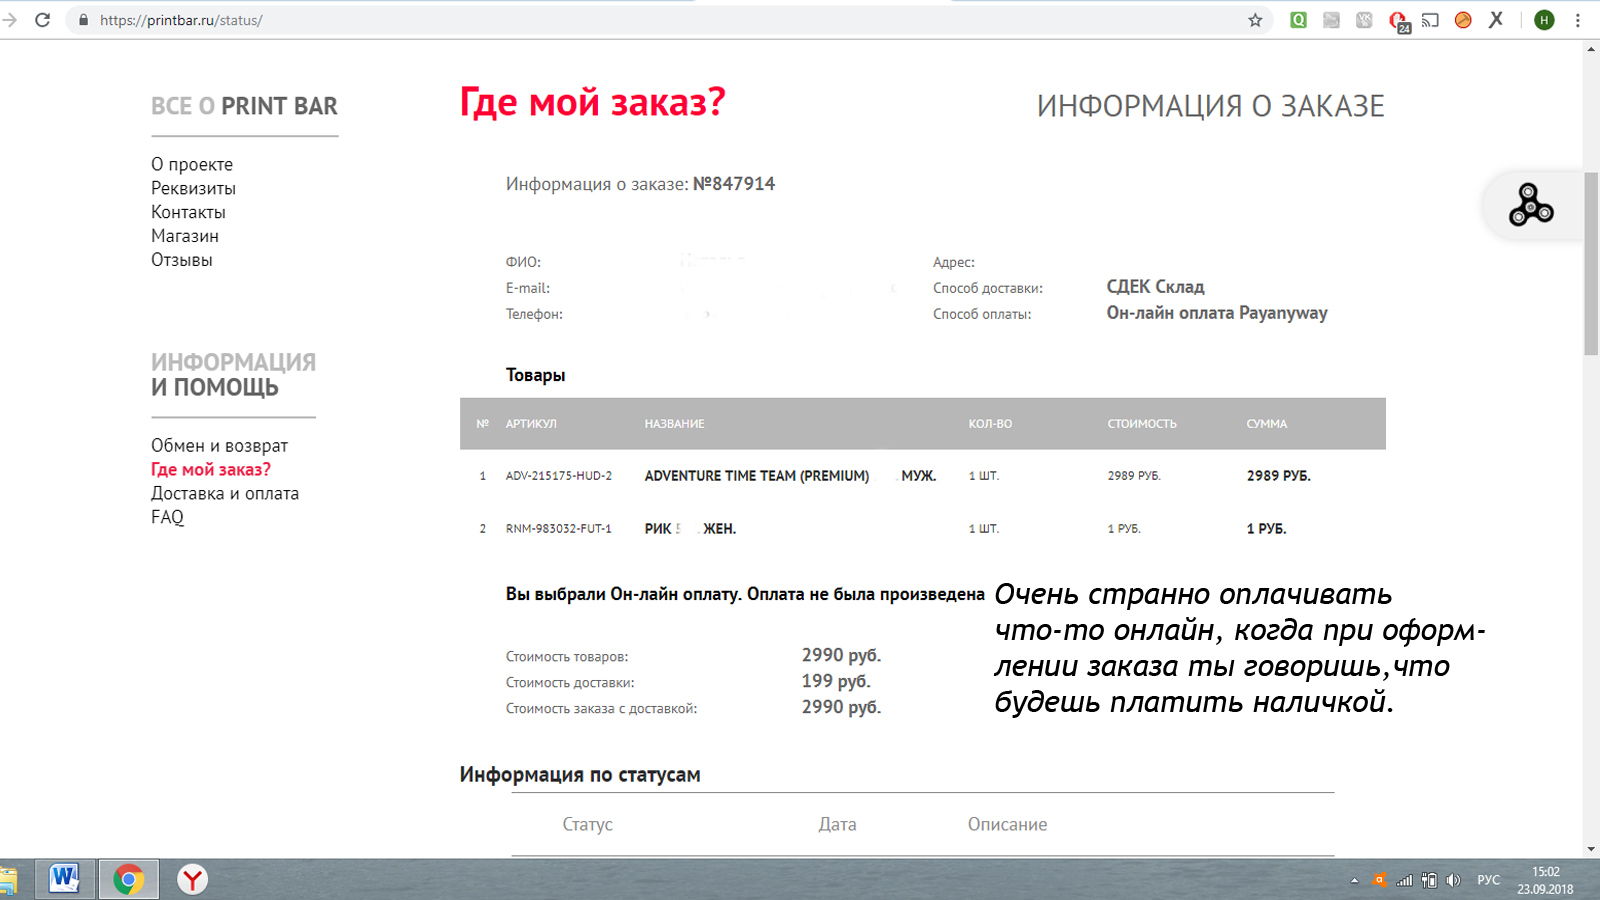Go to 'Доставка и оплата' page
The height and width of the screenshot is (900, 1600).
point(225,493)
